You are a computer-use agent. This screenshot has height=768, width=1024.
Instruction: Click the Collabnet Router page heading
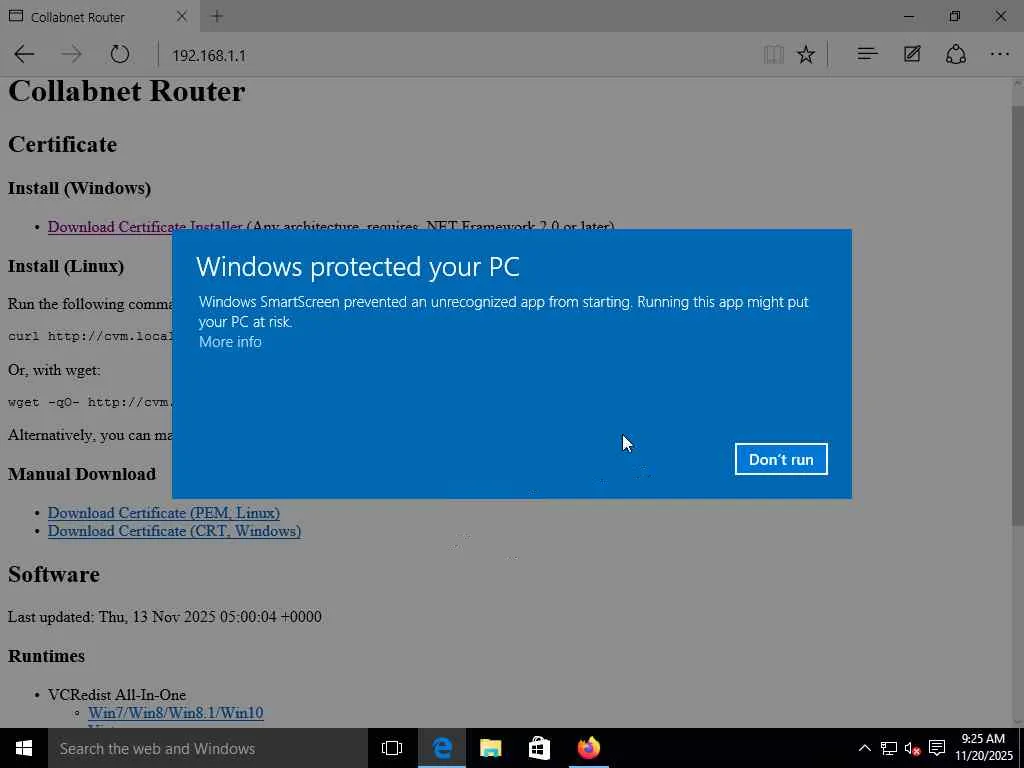[x=127, y=91]
